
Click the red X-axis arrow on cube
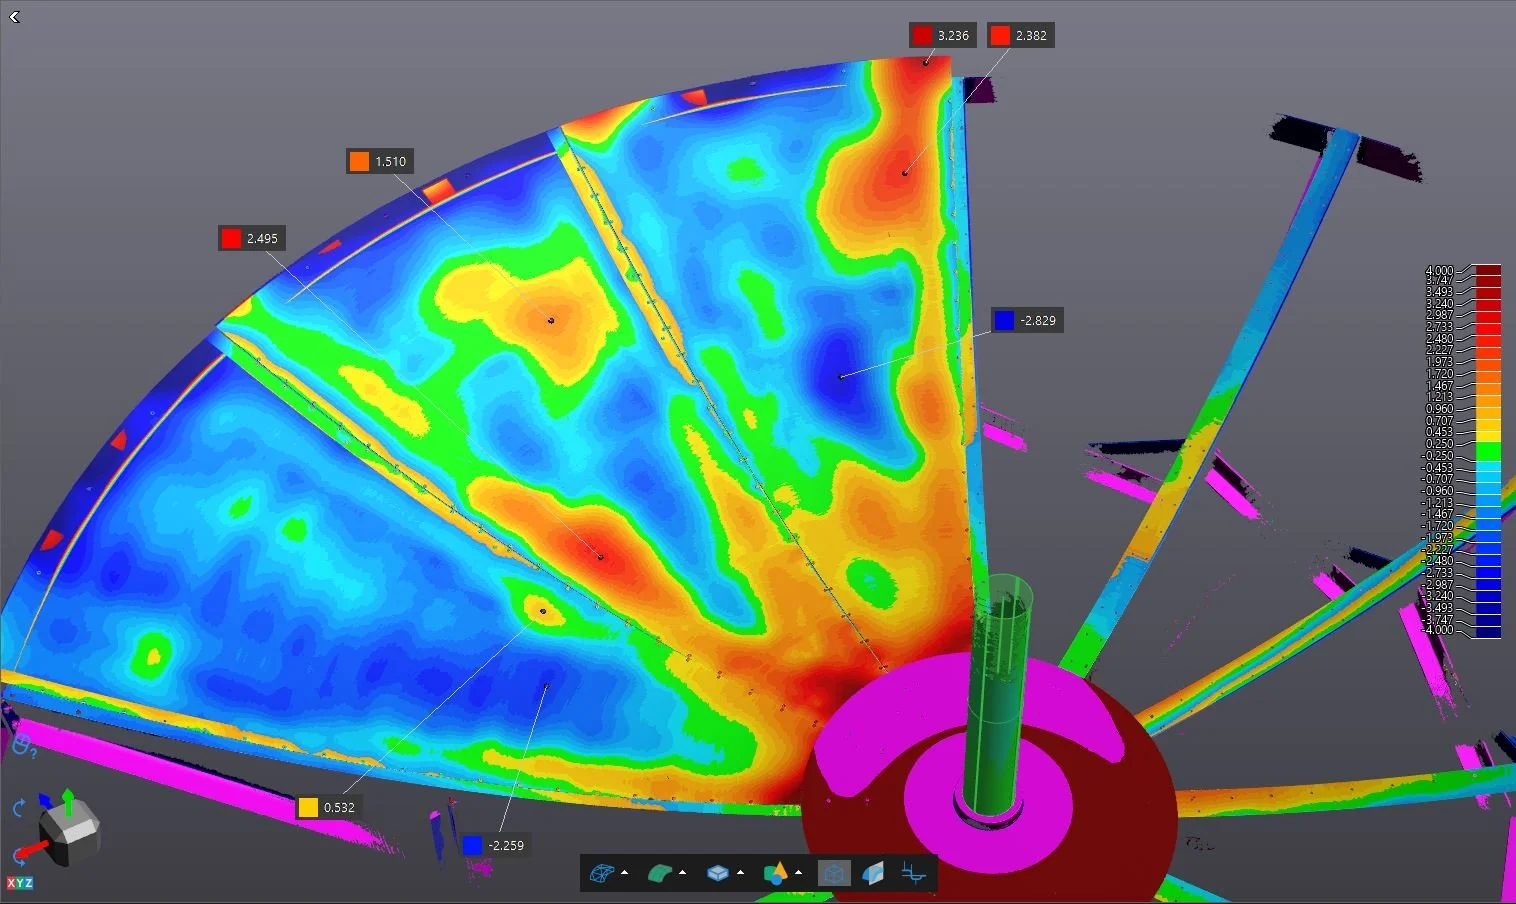coord(34,850)
